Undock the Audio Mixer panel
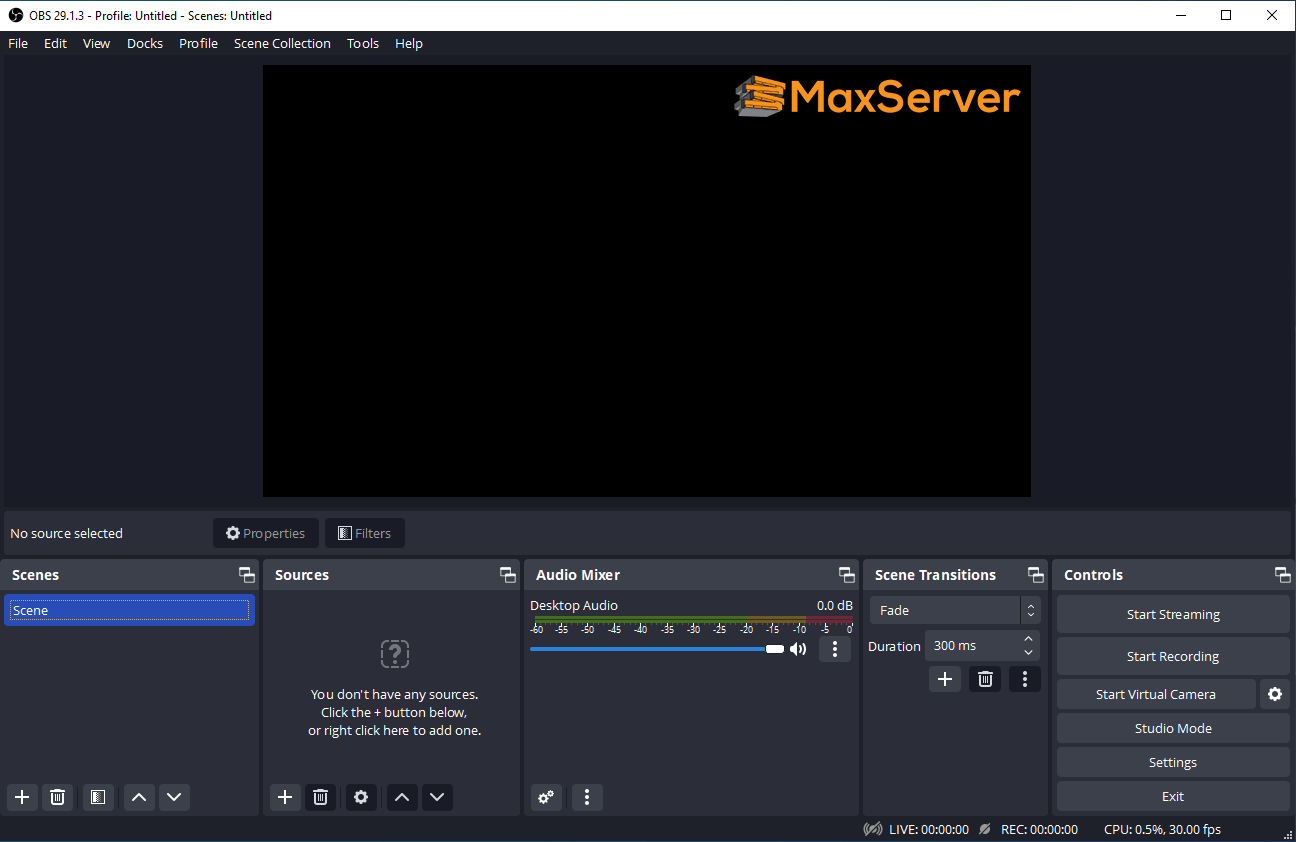This screenshot has height=842, width=1296. pyautogui.click(x=846, y=575)
